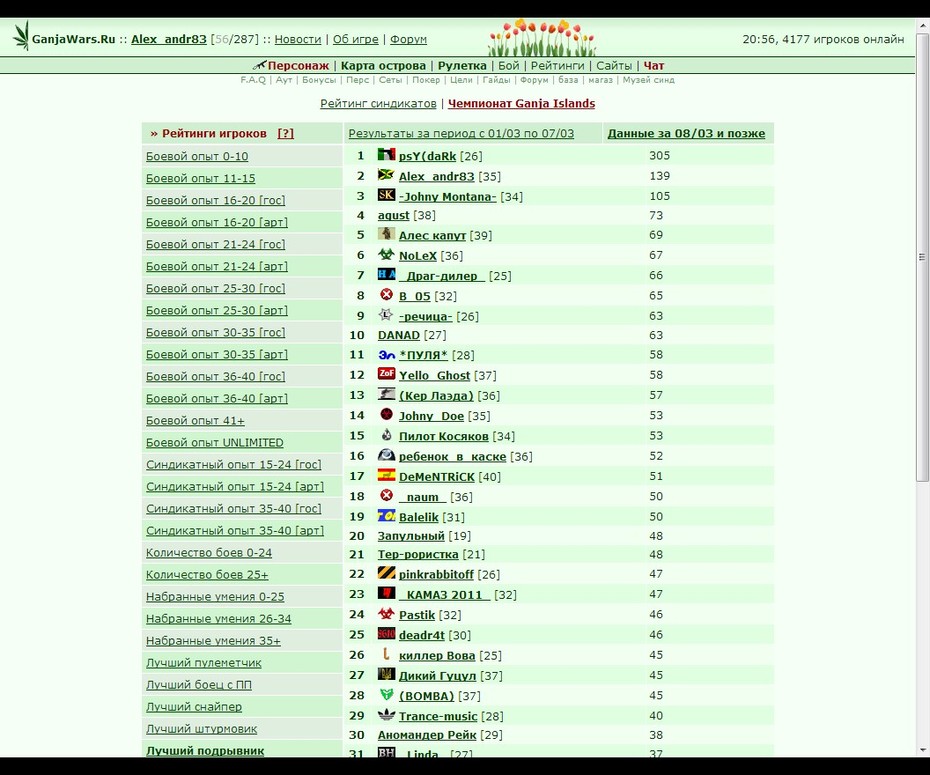
Task: Click page vertical scrollbar thumb
Action: 922,256
